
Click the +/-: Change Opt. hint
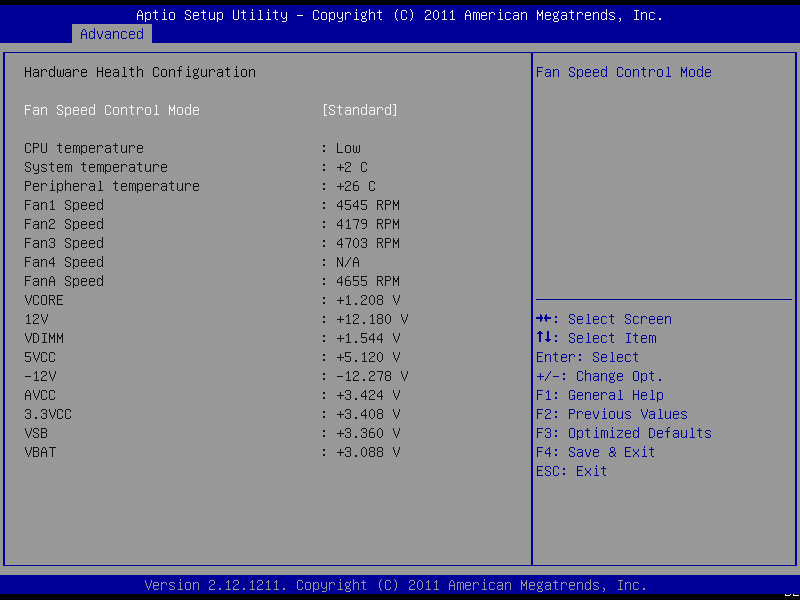coord(599,377)
